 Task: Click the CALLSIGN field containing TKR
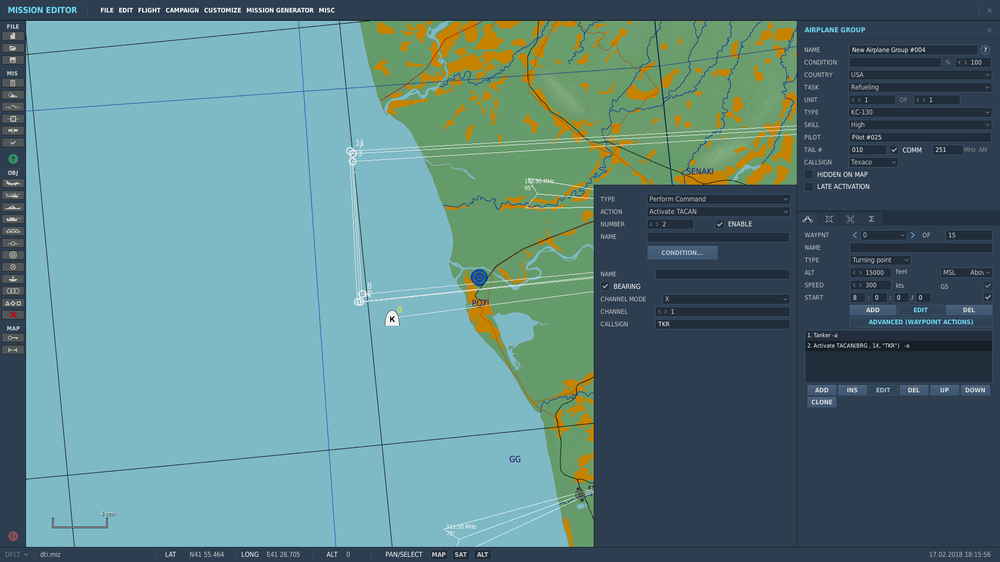(722, 324)
